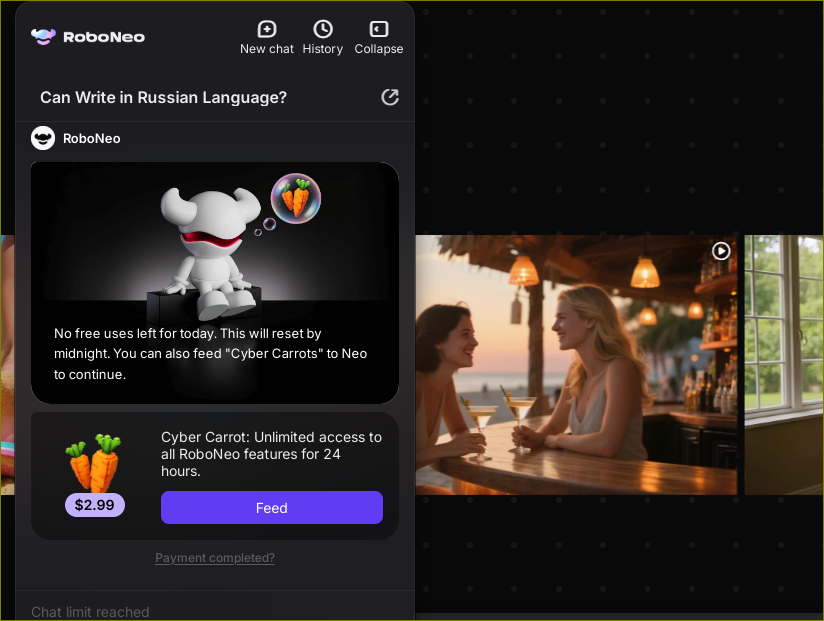Image resolution: width=824 pixels, height=621 pixels.
Task: Open chat History
Action: (323, 37)
